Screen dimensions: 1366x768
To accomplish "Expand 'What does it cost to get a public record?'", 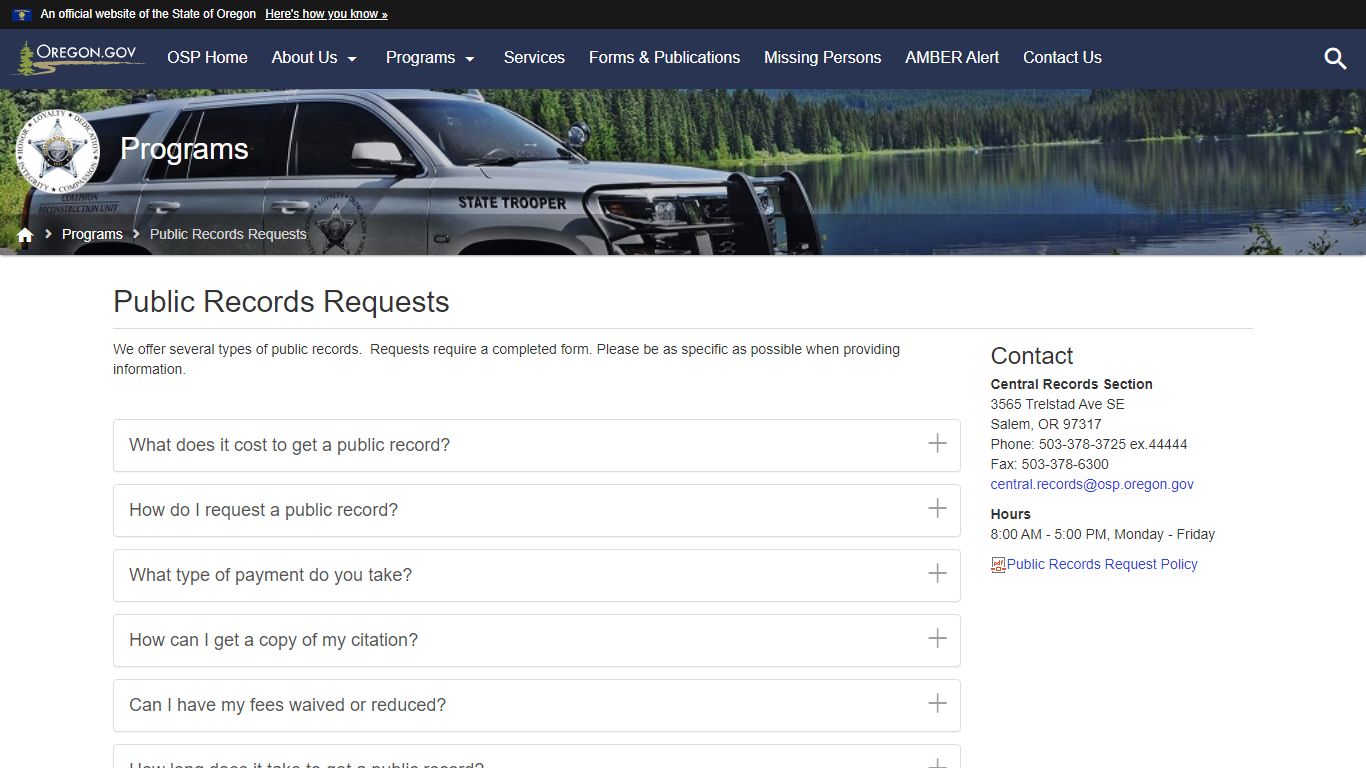I will coord(537,445).
